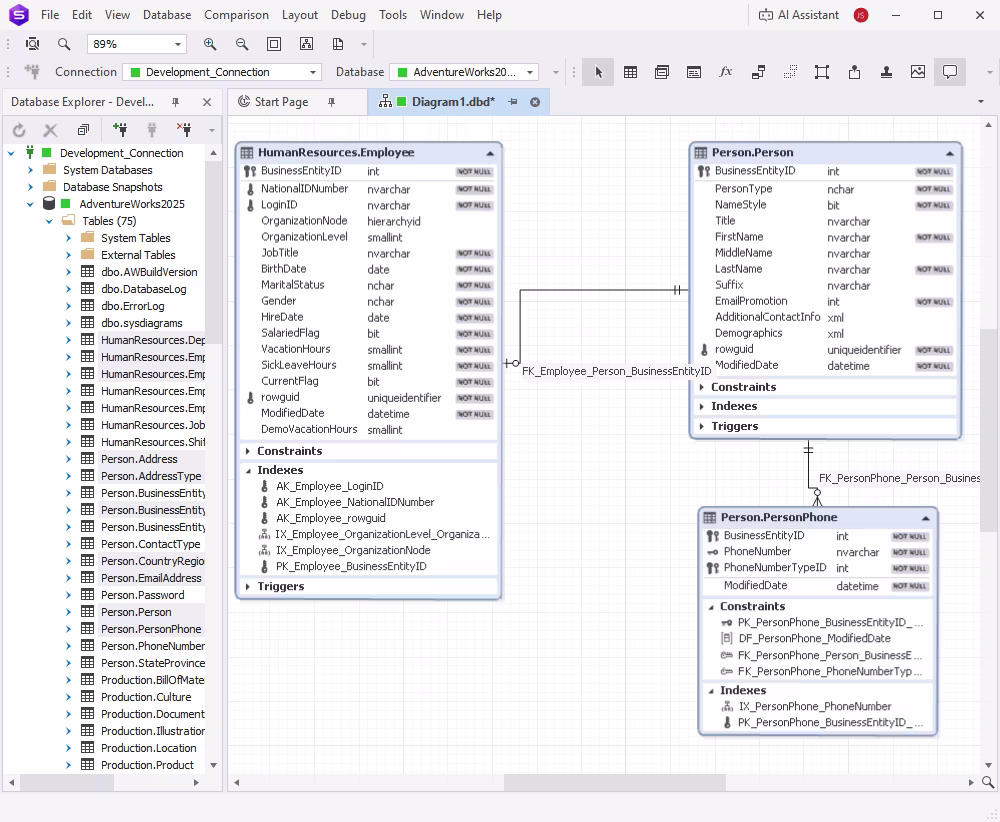This screenshot has width=1000, height=822.
Task: Collapse the Tables (75) tree node
Action: pos(49,221)
